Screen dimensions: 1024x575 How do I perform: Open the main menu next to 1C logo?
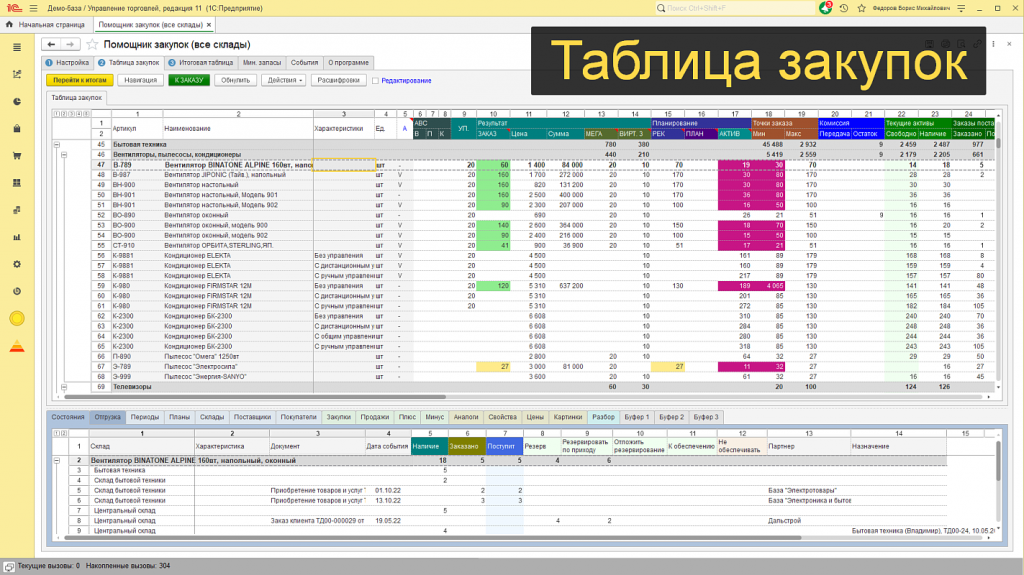click(33, 8)
